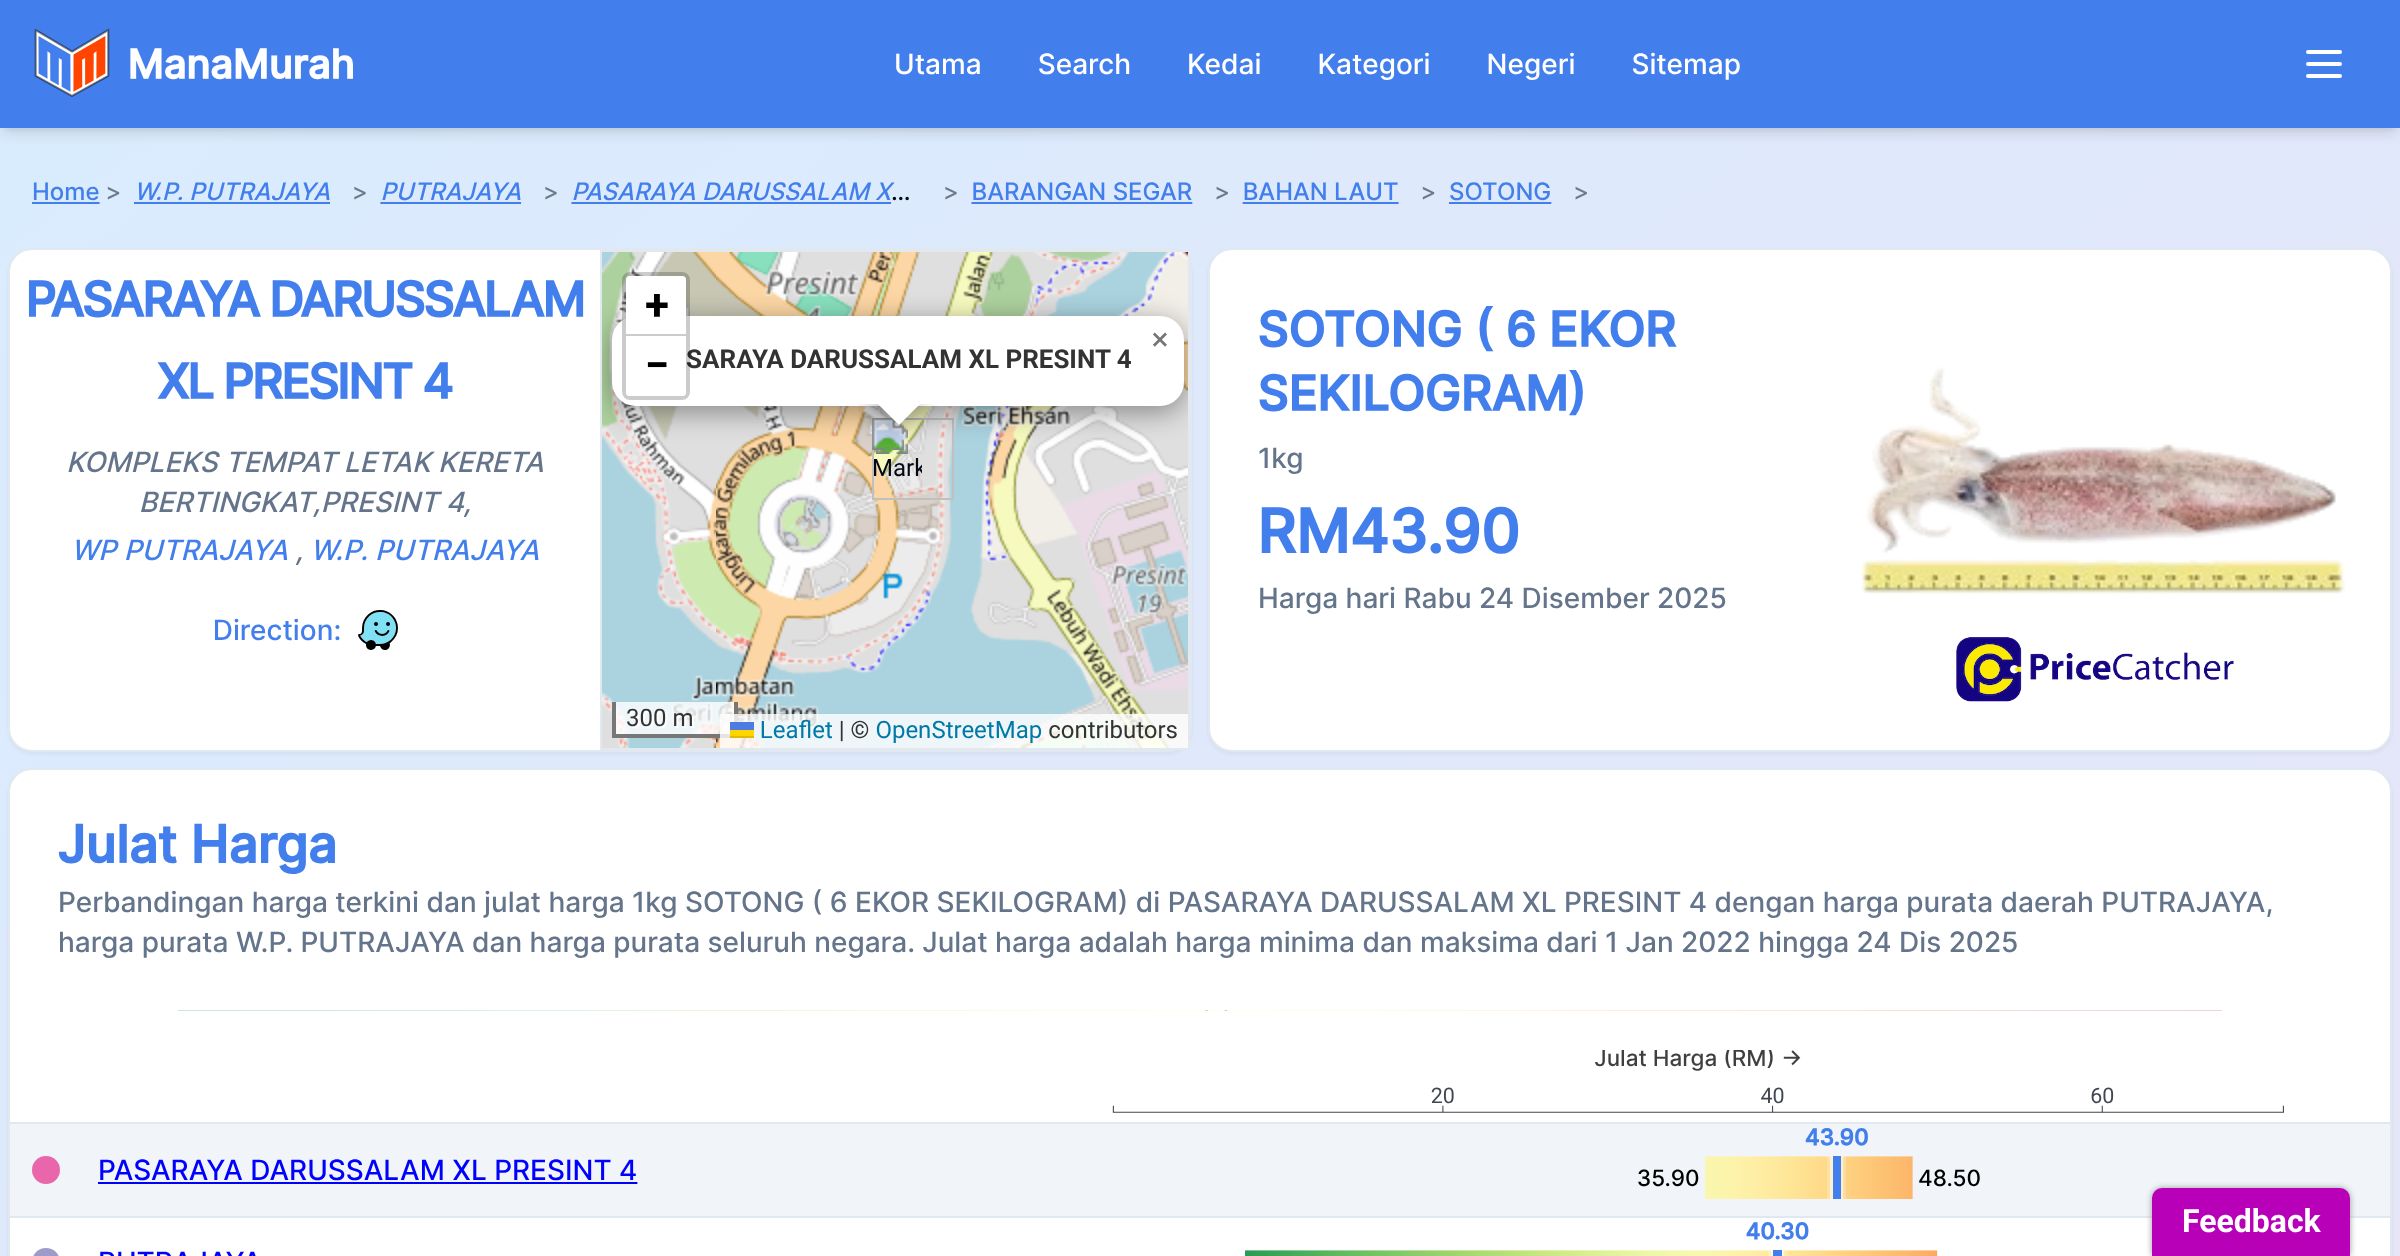Open the Utama menu item
The height and width of the screenshot is (1256, 2400).
tap(937, 64)
